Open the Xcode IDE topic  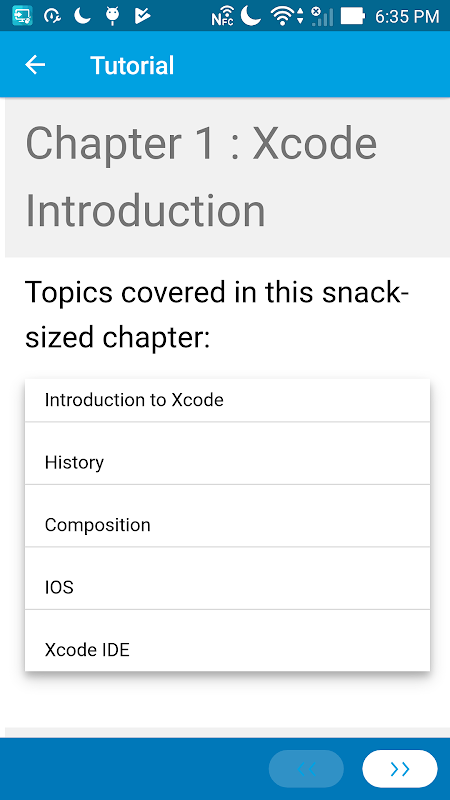(228, 640)
